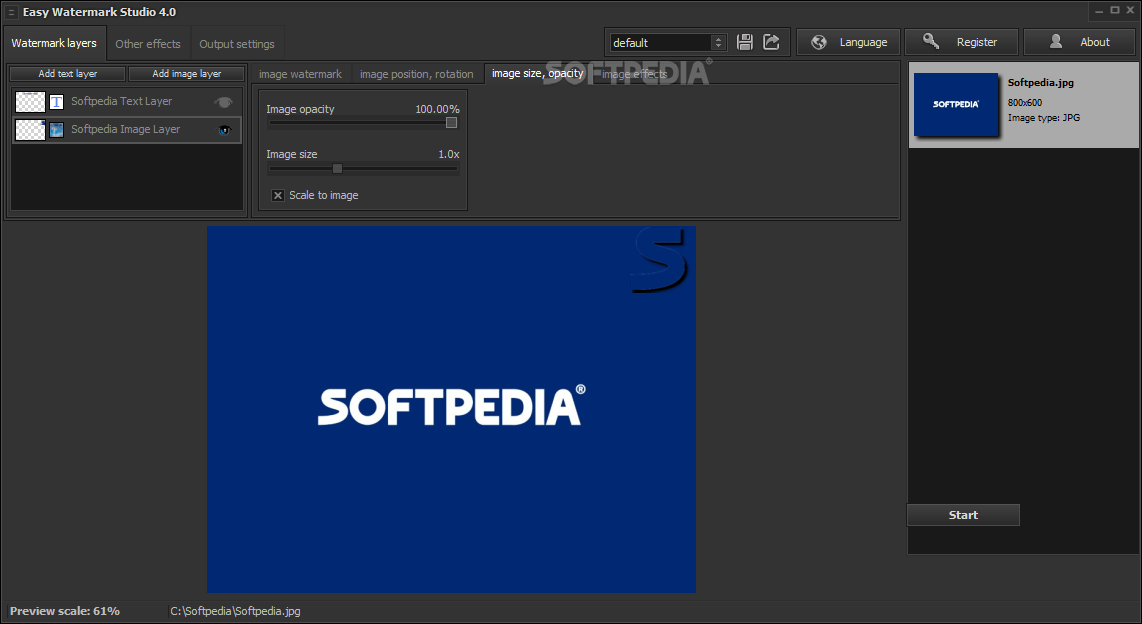Click the S watermark in preview corner

pyautogui.click(x=659, y=261)
